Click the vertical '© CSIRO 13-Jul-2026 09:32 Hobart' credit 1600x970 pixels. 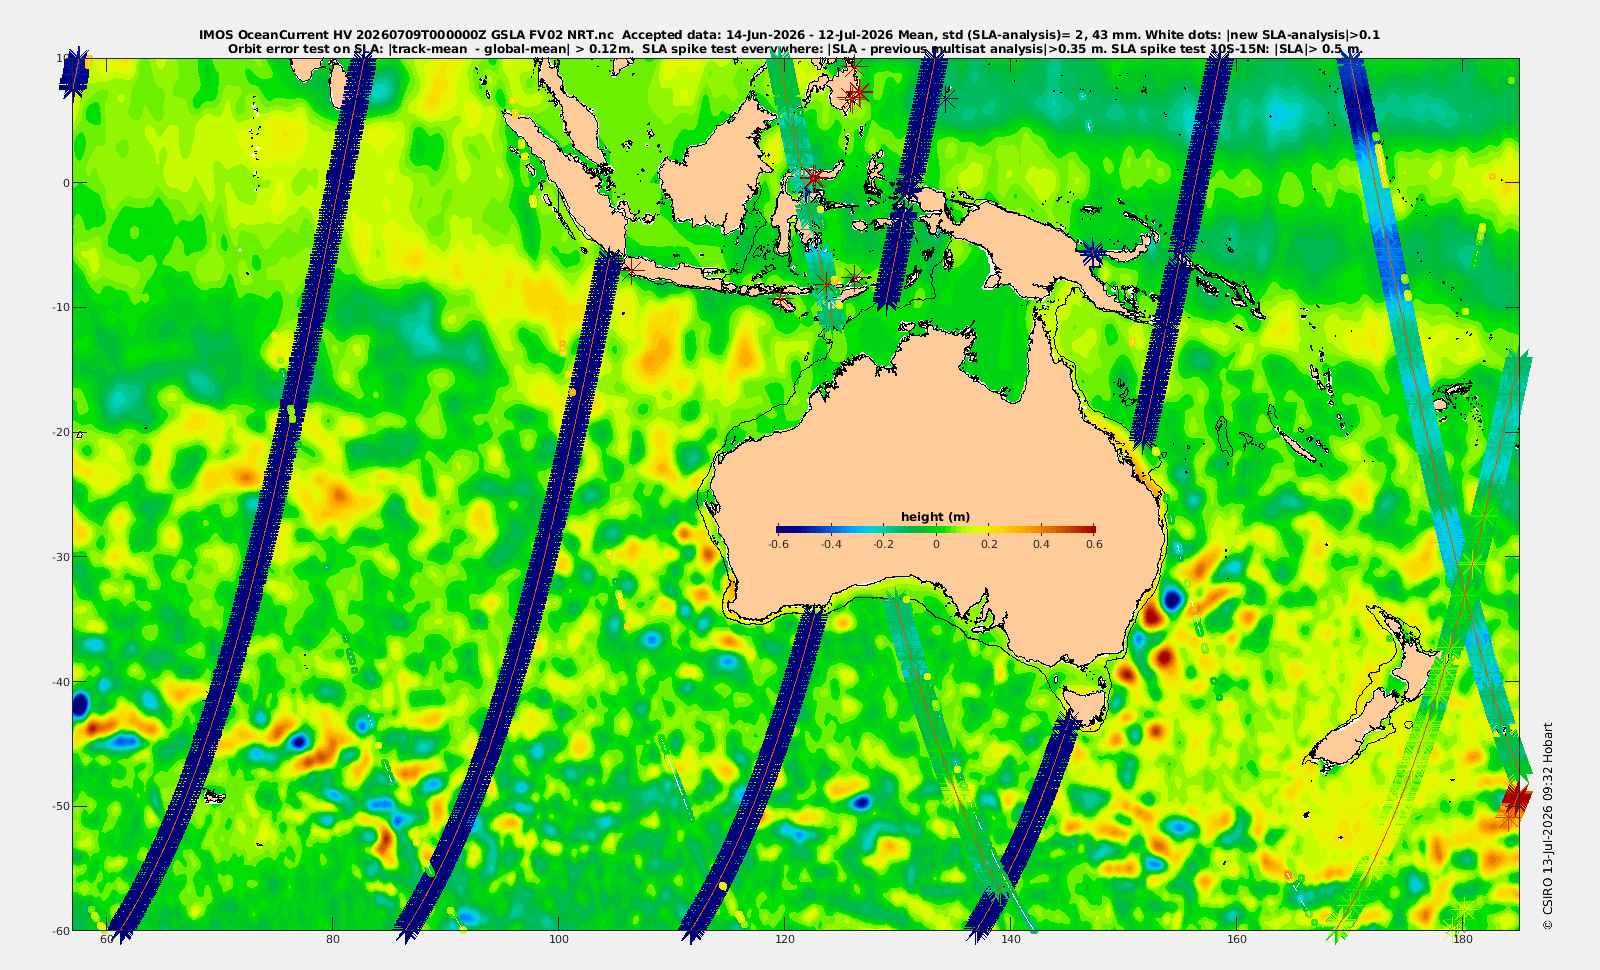pyautogui.click(x=1548, y=826)
